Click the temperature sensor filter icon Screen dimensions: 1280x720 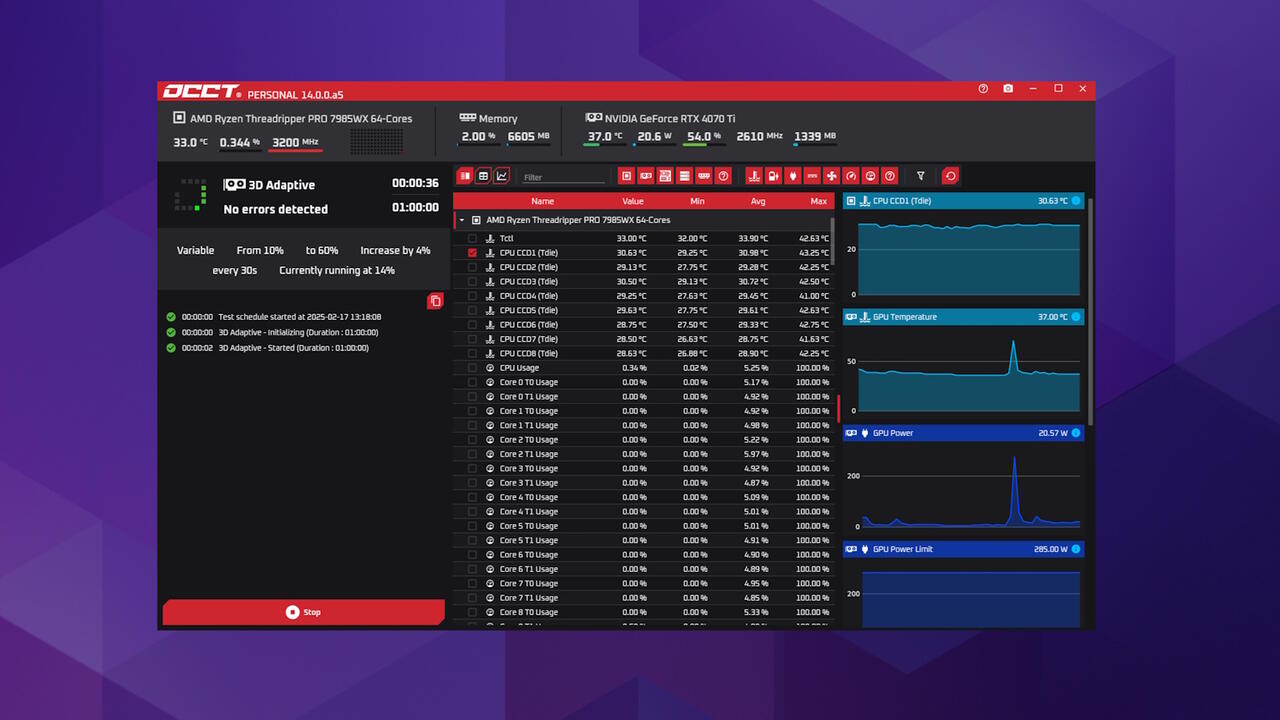pyautogui.click(x=754, y=176)
